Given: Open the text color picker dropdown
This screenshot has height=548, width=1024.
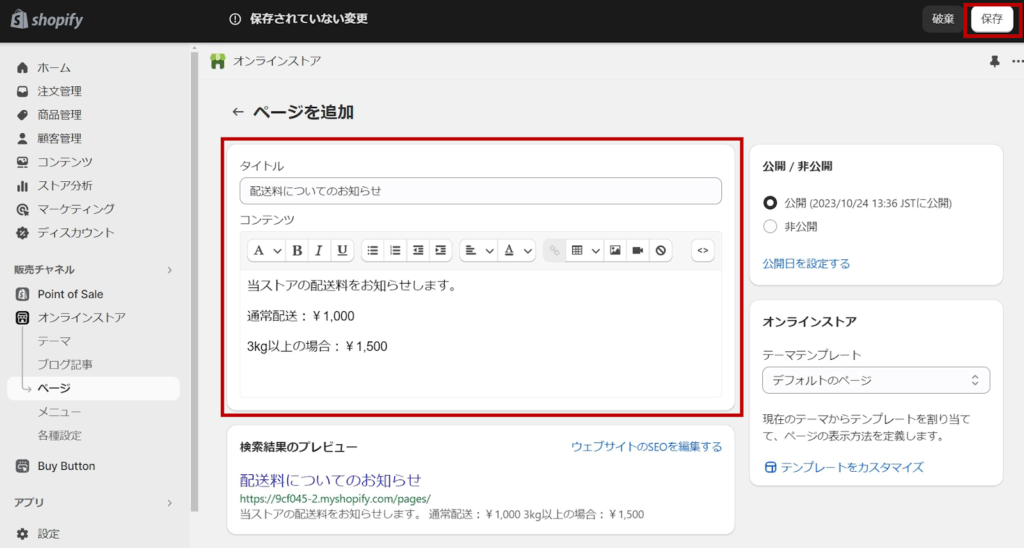Looking at the screenshot, I should coord(517,250).
